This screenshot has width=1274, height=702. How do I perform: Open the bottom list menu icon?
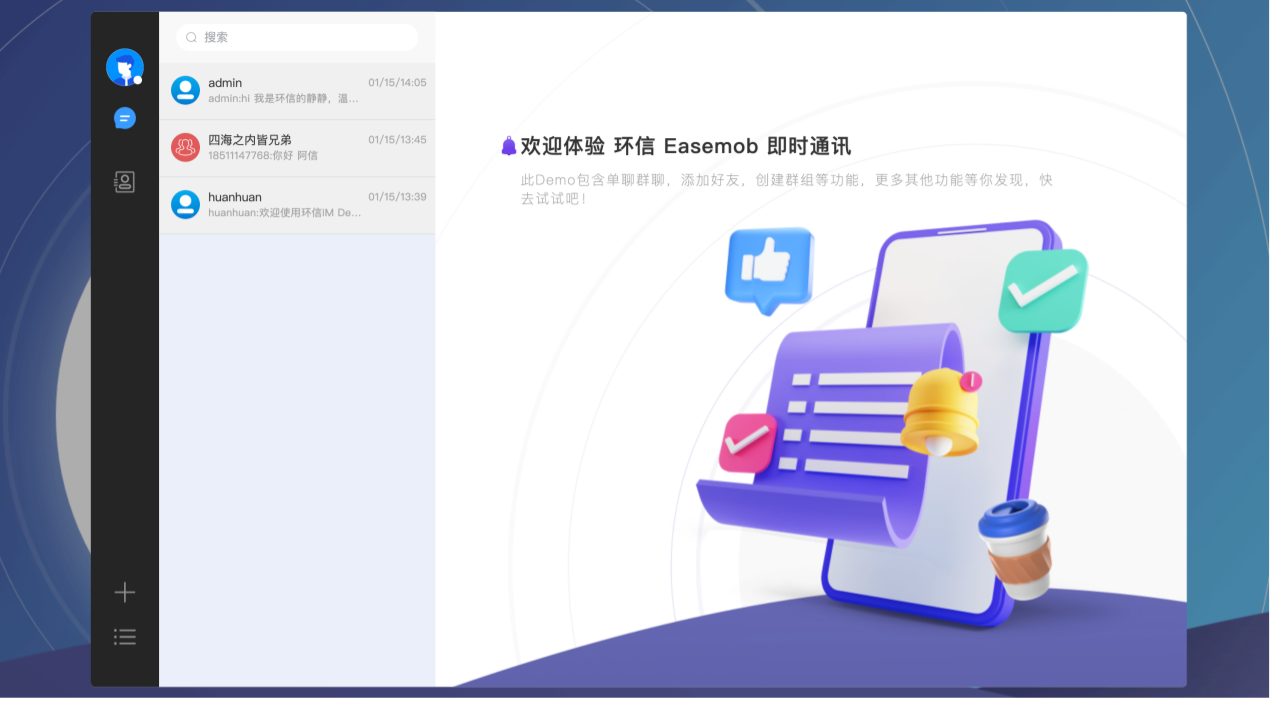click(124, 636)
